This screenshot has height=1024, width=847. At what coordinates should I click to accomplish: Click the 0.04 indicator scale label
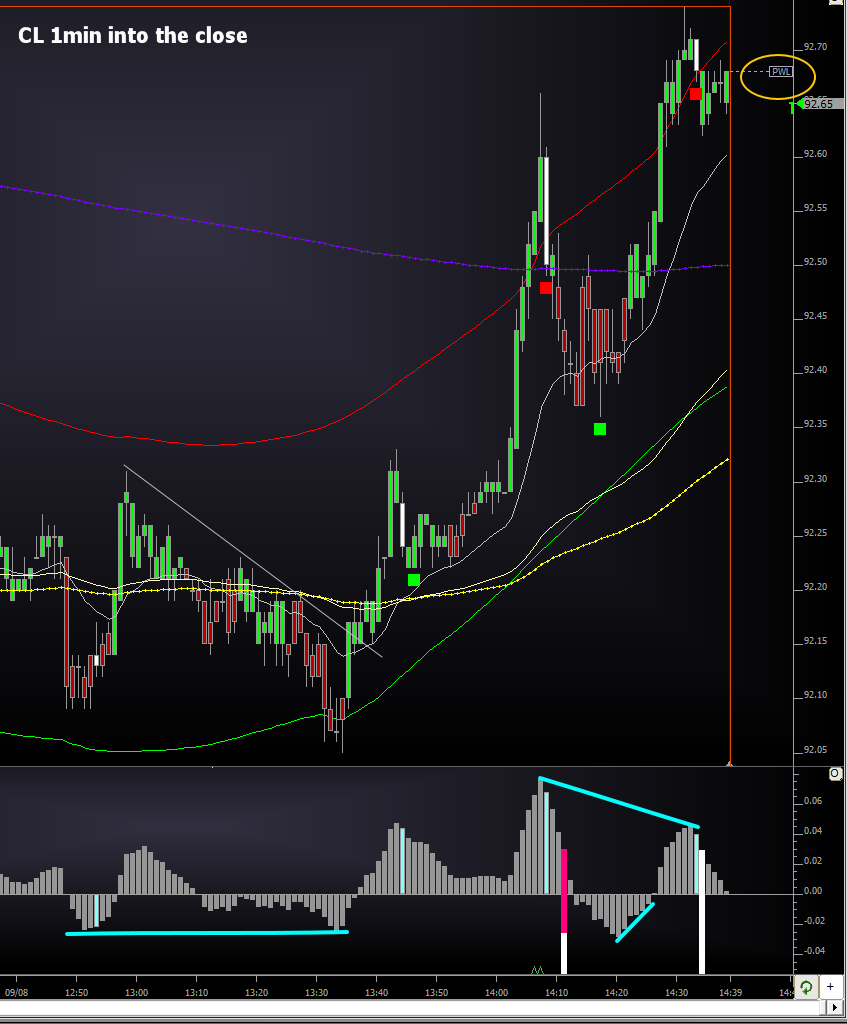(x=813, y=831)
